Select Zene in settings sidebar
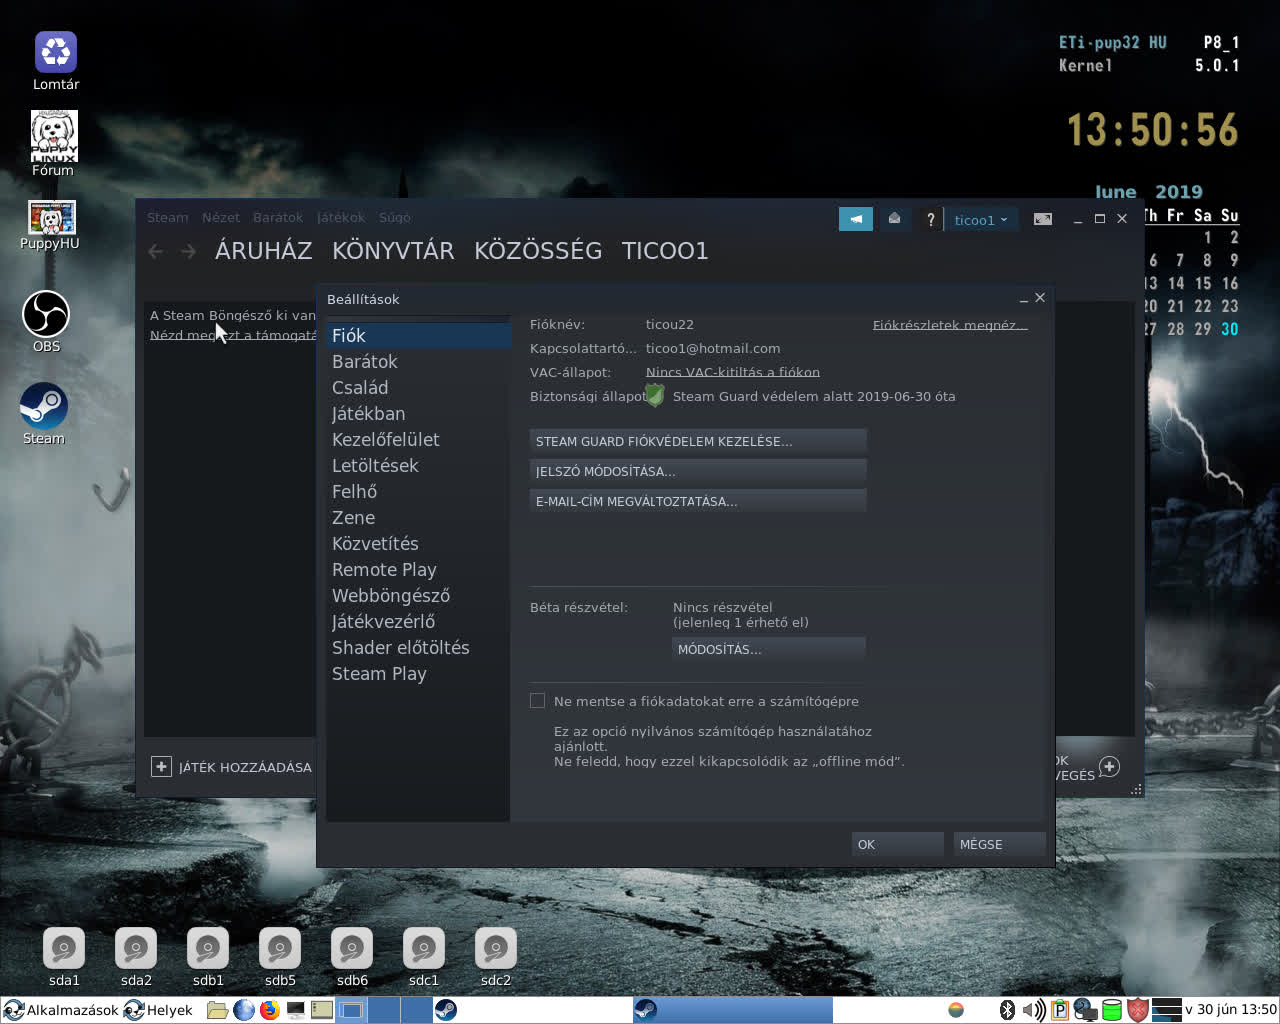Image resolution: width=1280 pixels, height=1024 pixels. pyautogui.click(x=418, y=517)
